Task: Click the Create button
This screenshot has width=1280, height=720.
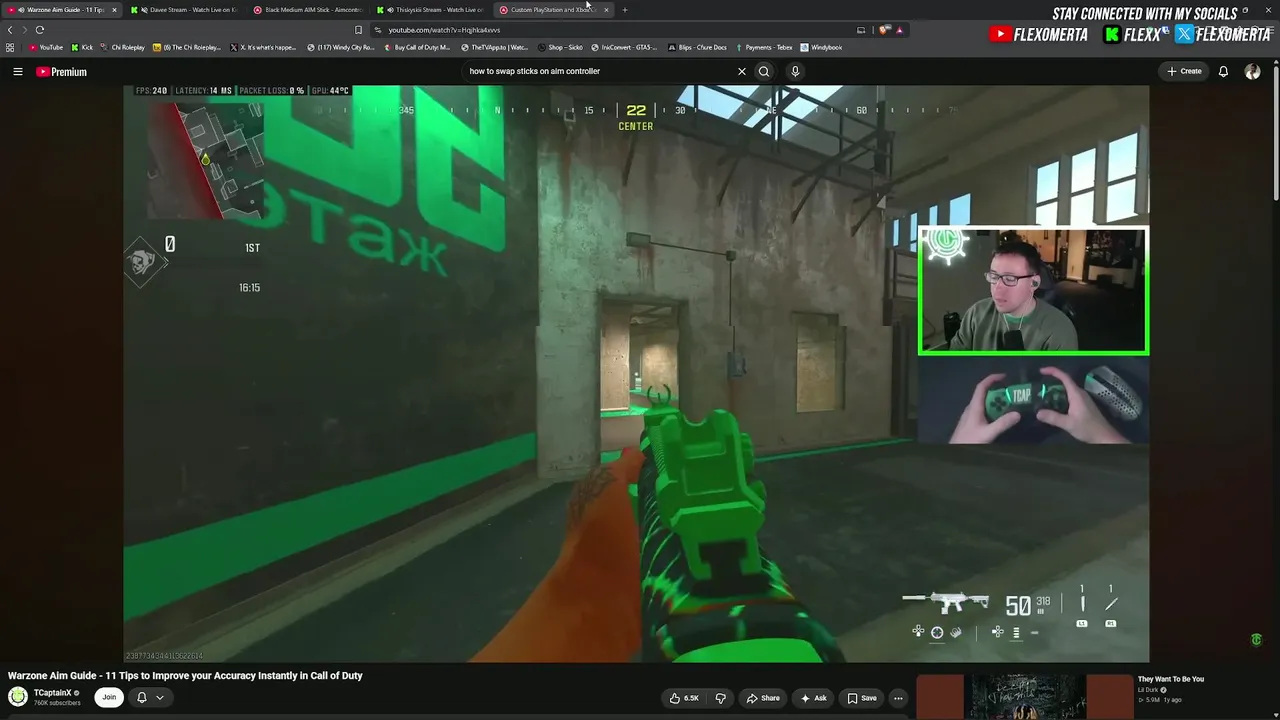Action: [x=1184, y=72]
